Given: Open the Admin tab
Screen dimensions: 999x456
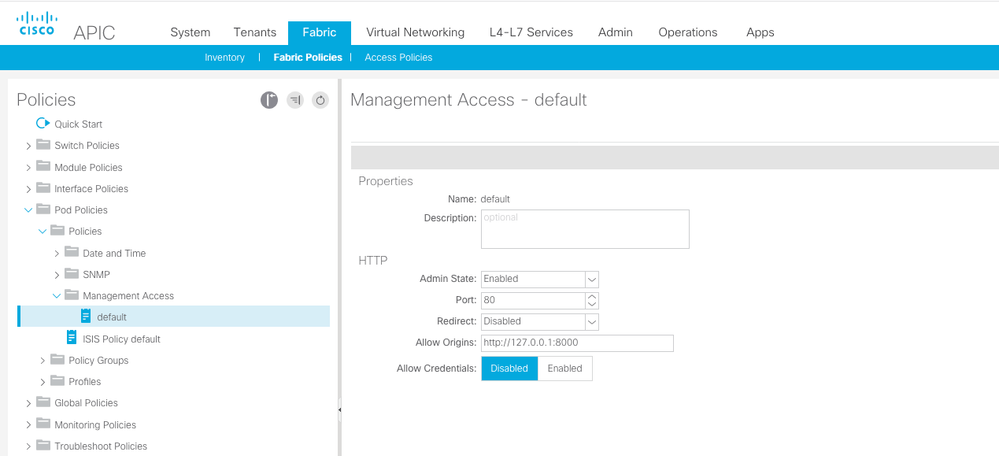Looking at the screenshot, I should pyautogui.click(x=615, y=32).
